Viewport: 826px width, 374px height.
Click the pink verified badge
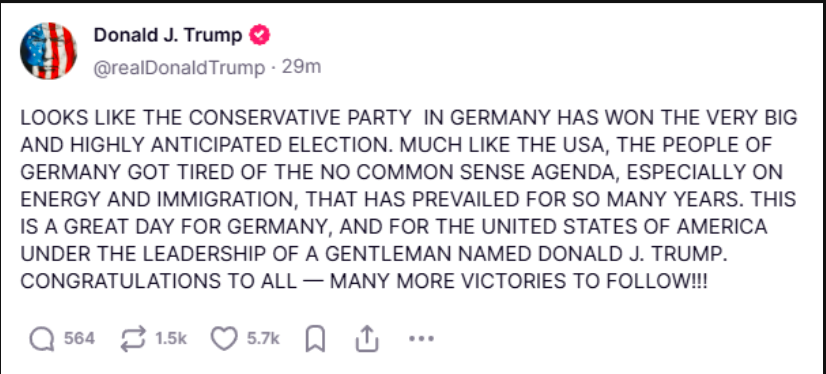(x=259, y=36)
